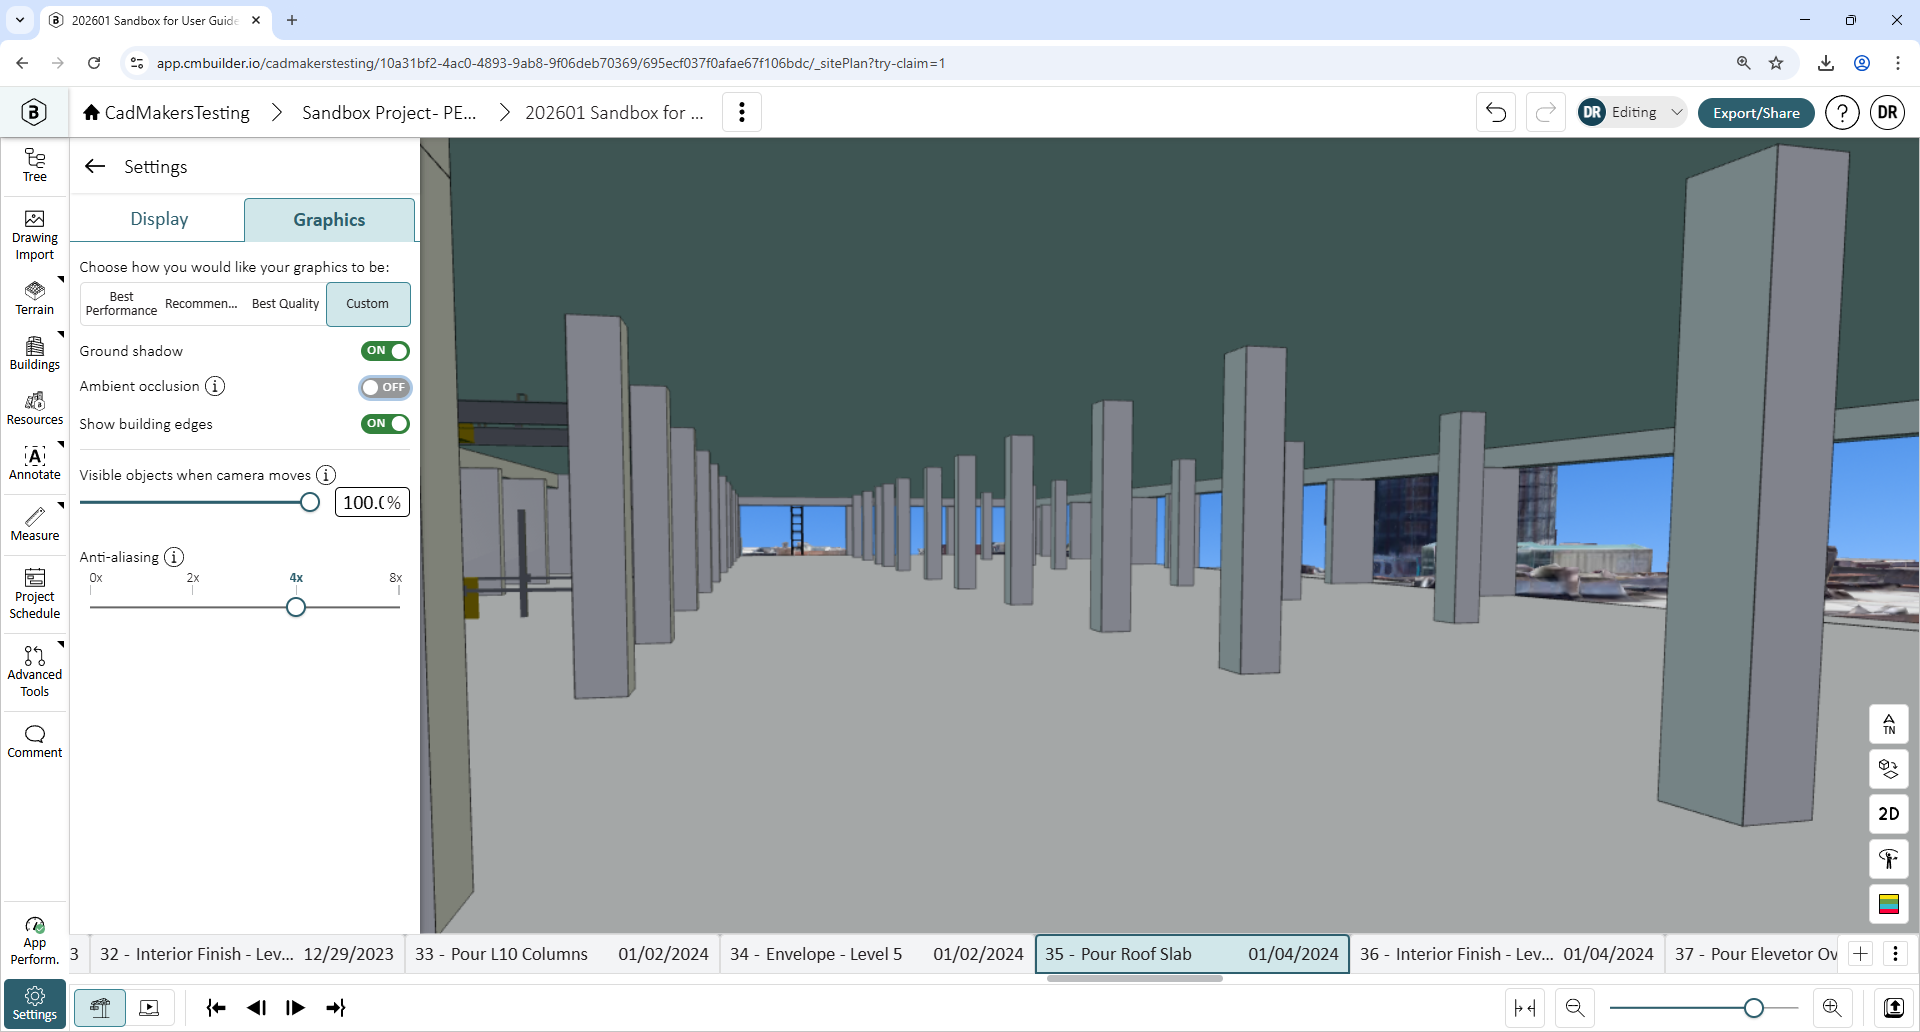The image size is (1920, 1032).
Task: Jump to the first timeline step
Action: (216, 1008)
